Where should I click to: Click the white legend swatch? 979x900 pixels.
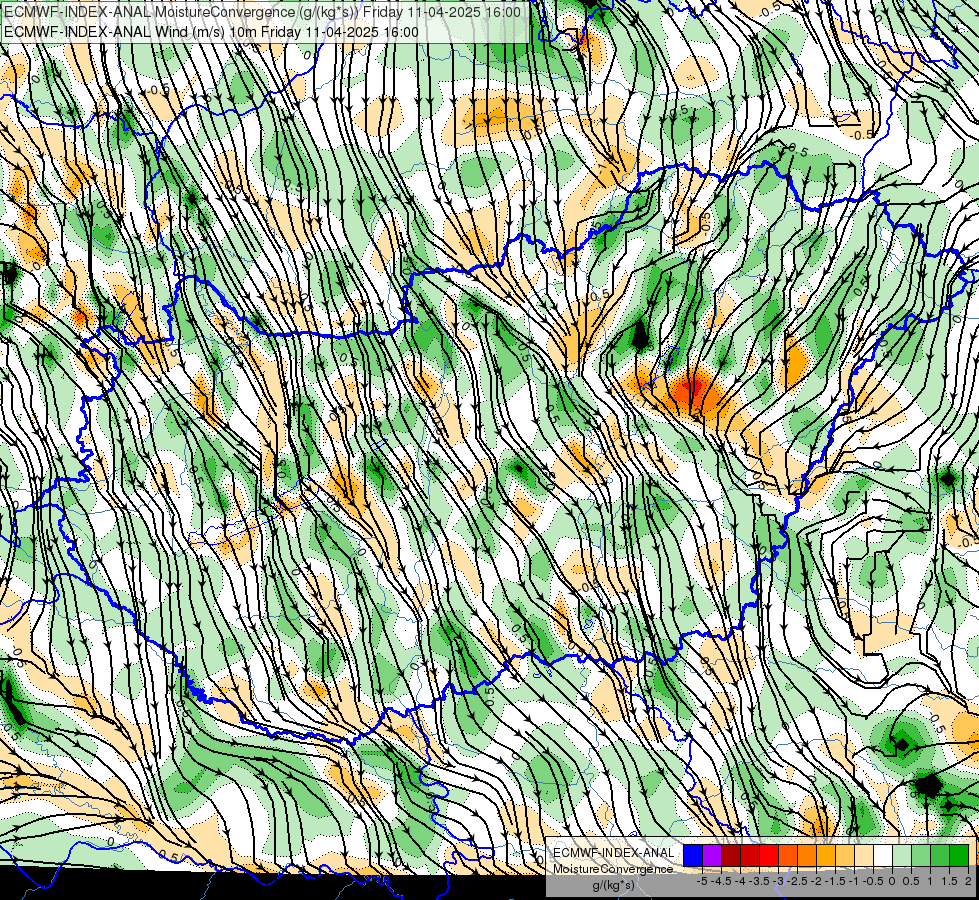tap(883, 855)
